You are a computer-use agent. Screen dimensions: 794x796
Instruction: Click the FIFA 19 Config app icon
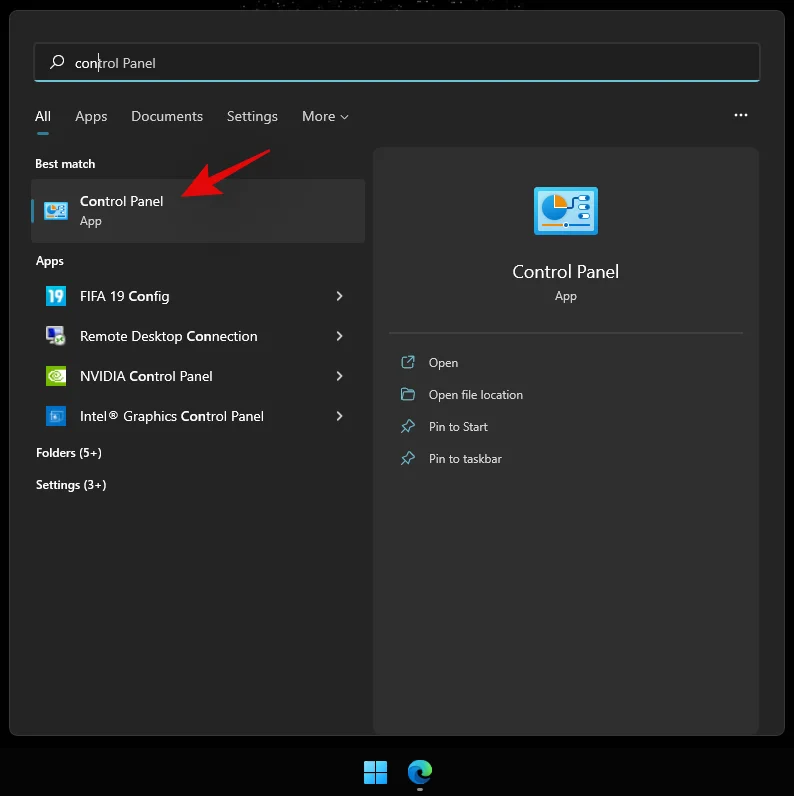(x=56, y=296)
